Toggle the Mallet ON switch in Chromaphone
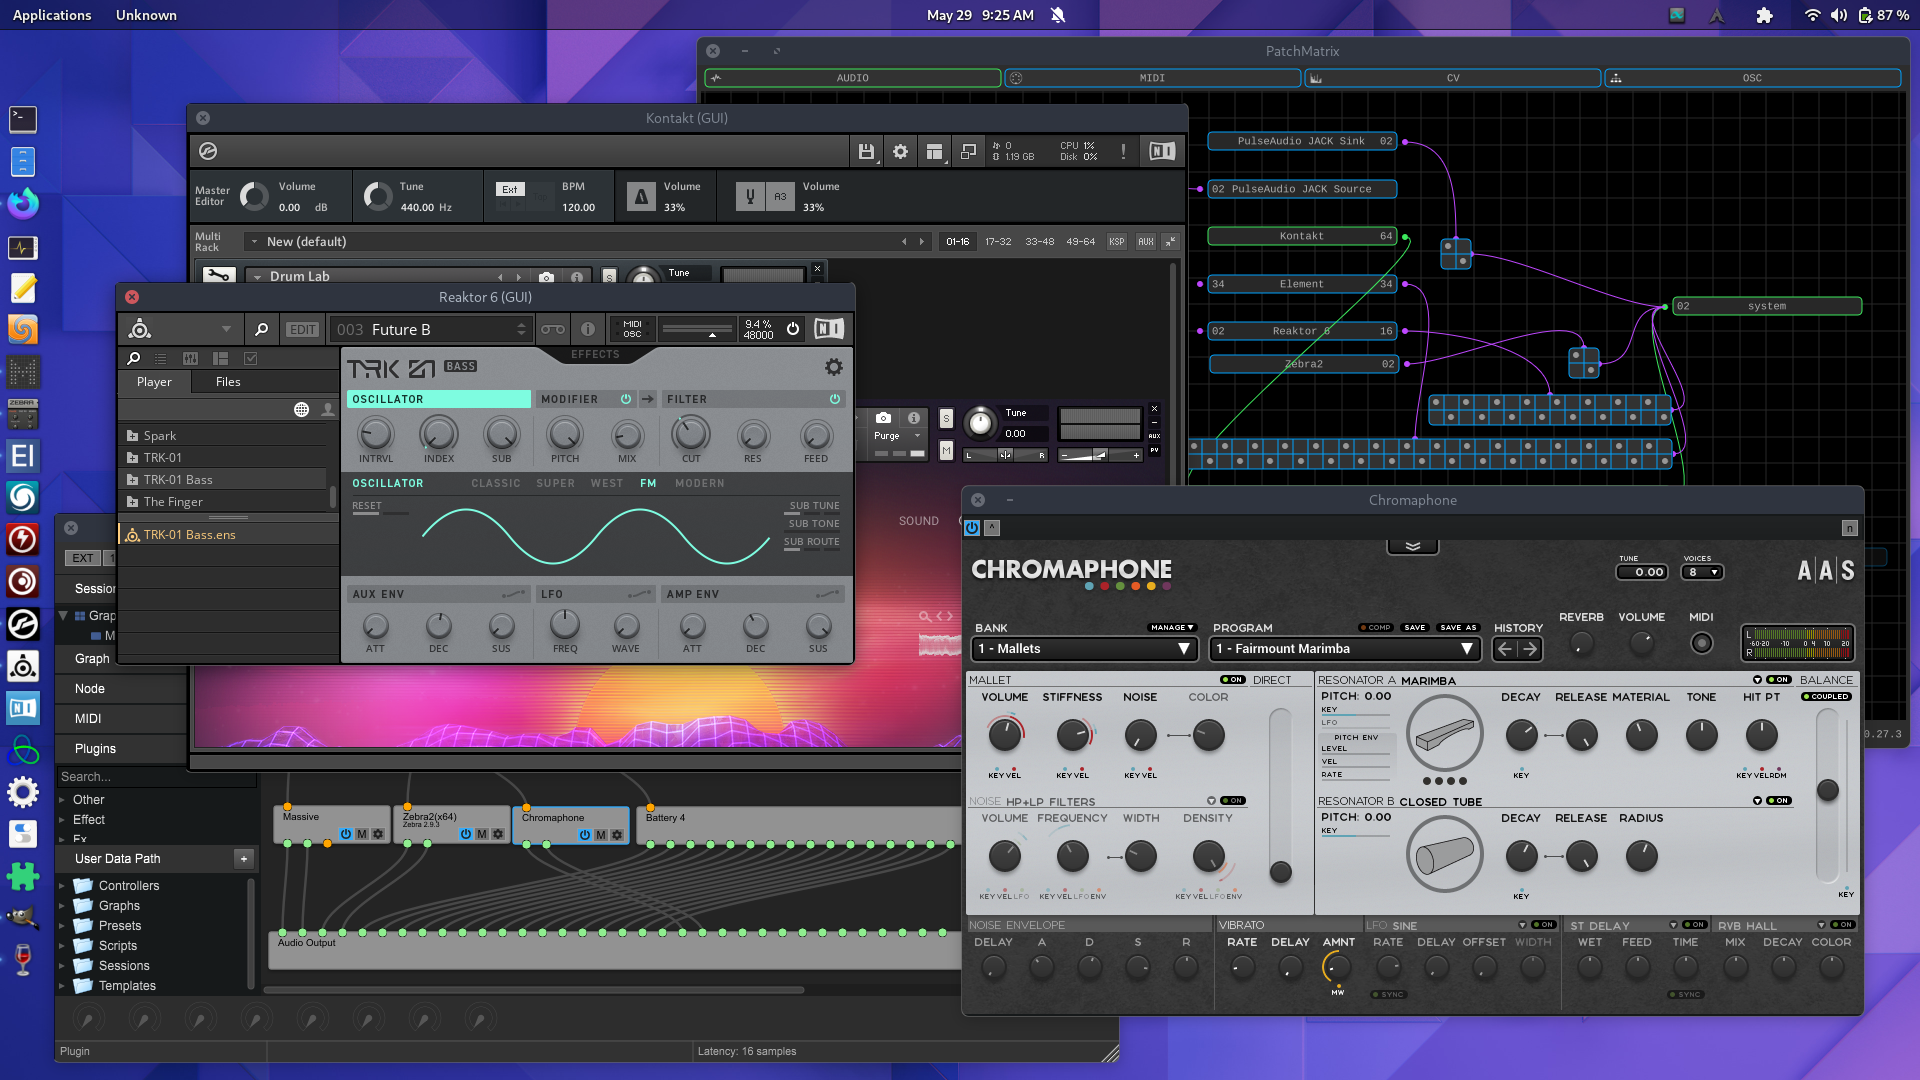The image size is (1920, 1080). [x=1233, y=680]
